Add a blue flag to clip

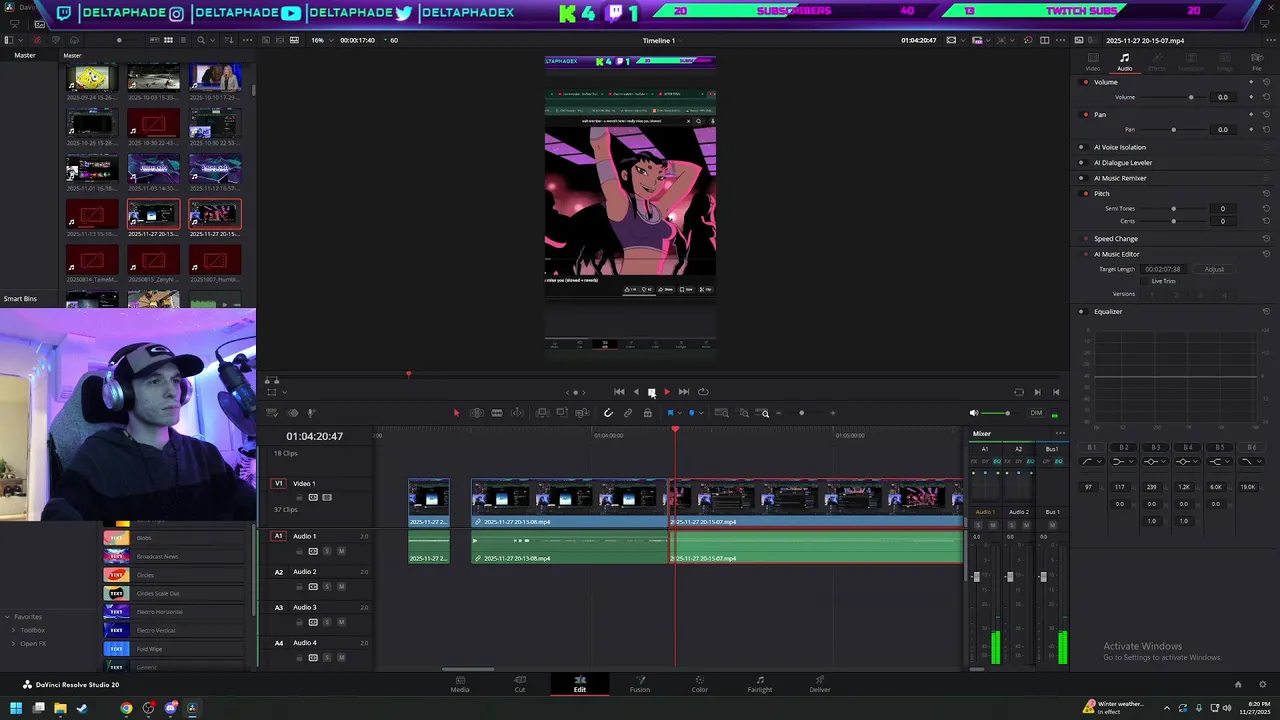click(670, 413)
